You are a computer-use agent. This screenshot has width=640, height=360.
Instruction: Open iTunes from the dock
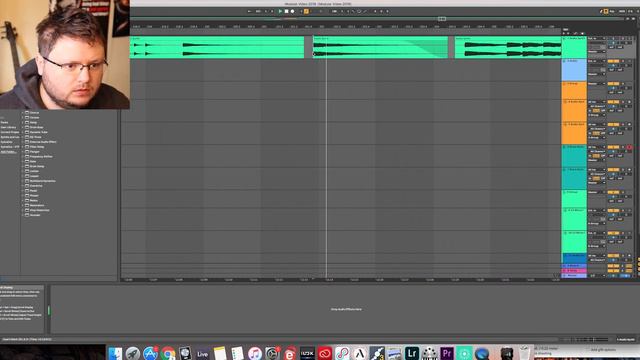pyautogui.click(x=255, y=353)
